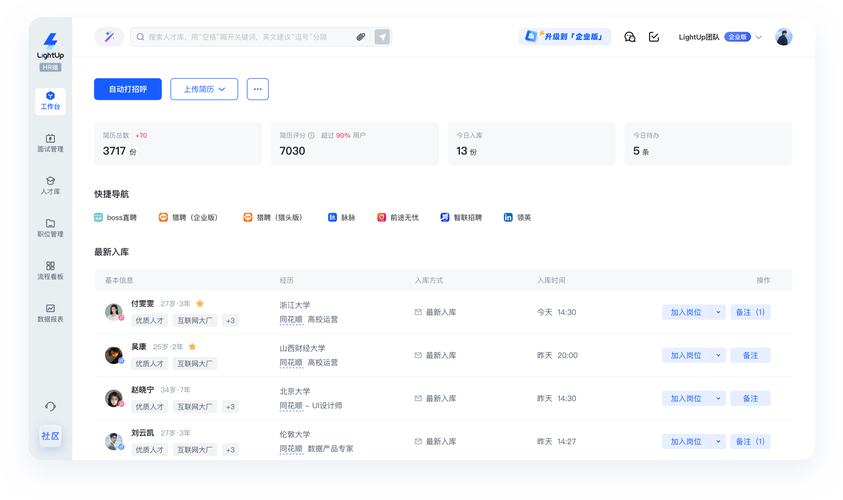Screen dimensions: 843x500
Task: Click the magic wand AI icon
Action: pyautogui.click(x=109, y=37)
